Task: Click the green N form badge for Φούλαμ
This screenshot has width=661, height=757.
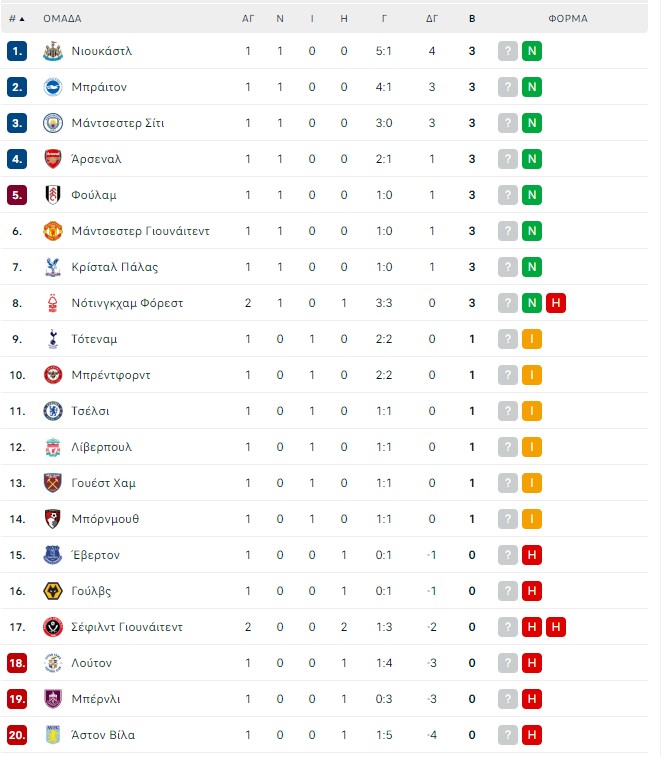Action: 532,195
